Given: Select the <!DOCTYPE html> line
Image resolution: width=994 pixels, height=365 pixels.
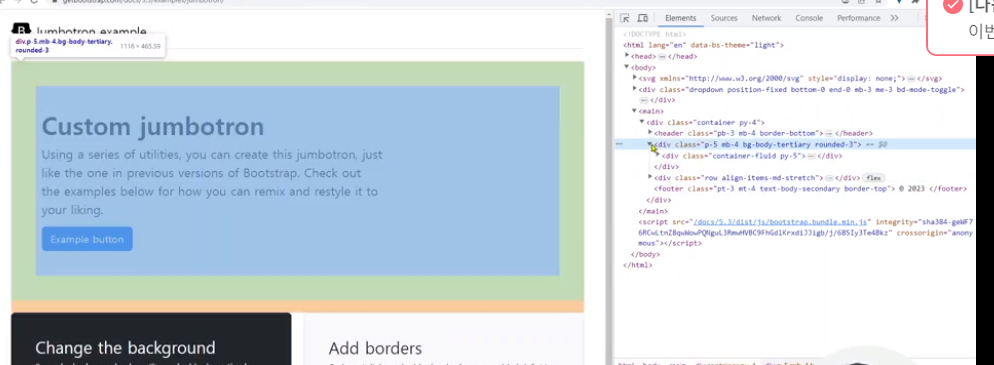Looking at the screenshot, I should (x=655, y=34).
